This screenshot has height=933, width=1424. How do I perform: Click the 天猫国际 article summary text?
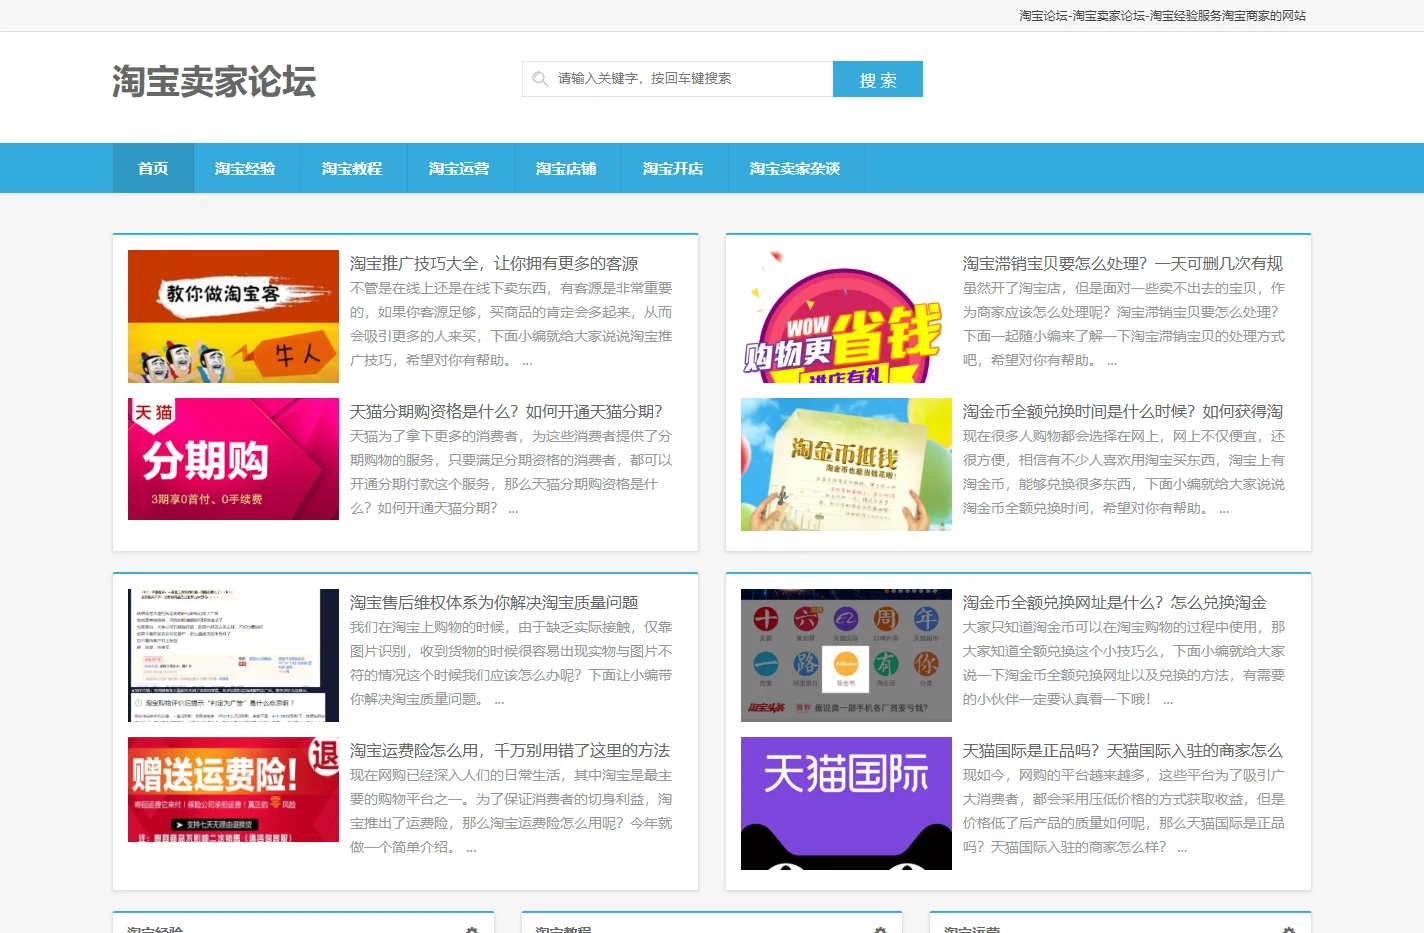1124,811
